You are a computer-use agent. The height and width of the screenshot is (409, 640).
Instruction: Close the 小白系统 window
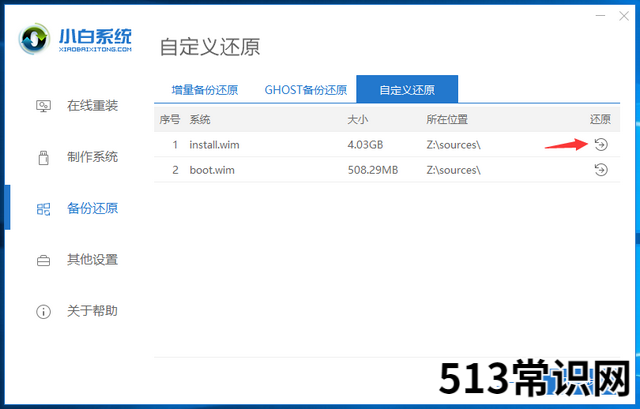[624, 16]
